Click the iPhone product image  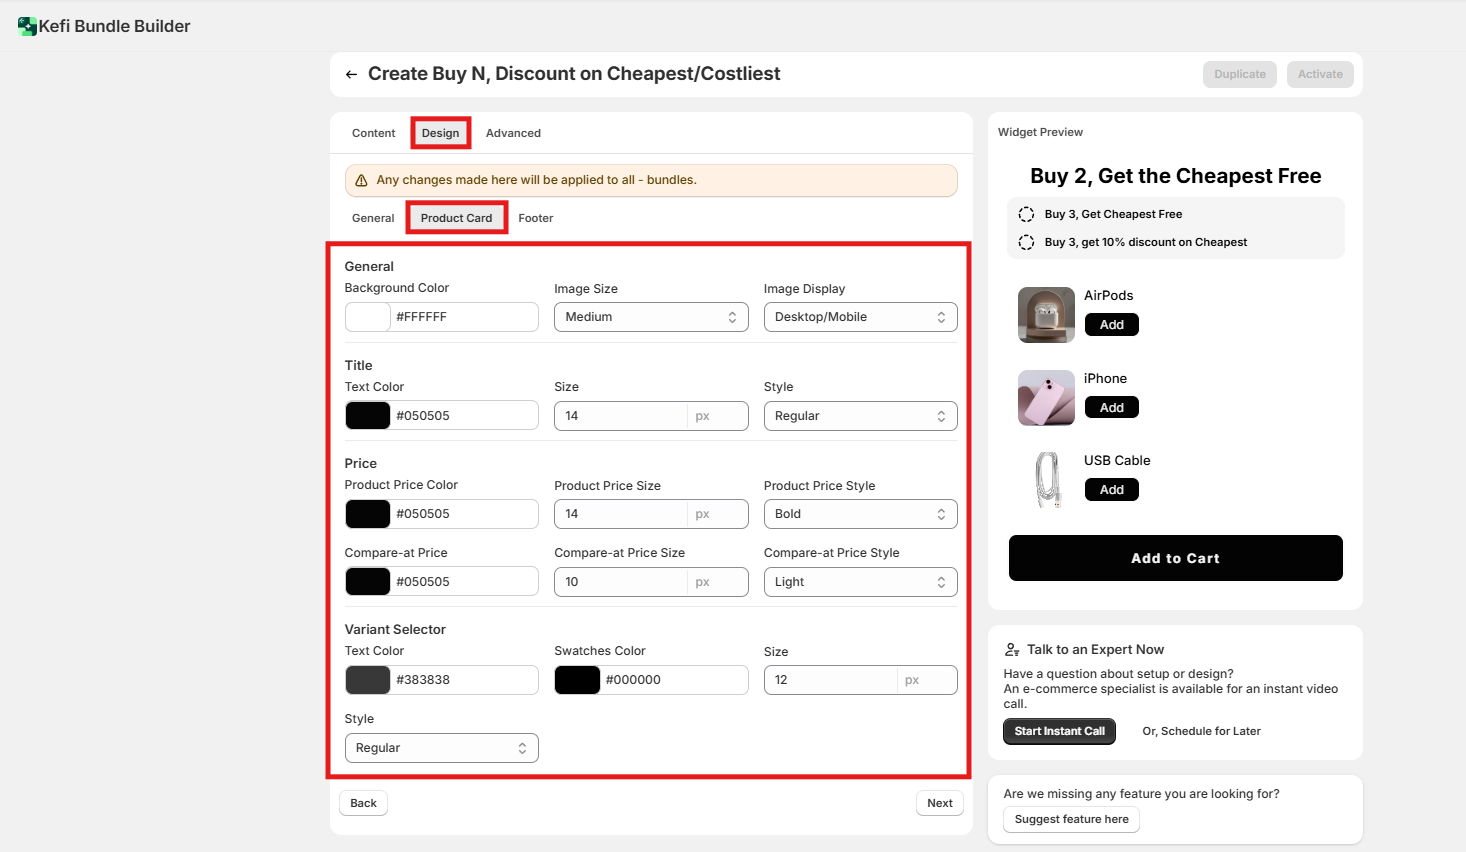(1046, 398)
